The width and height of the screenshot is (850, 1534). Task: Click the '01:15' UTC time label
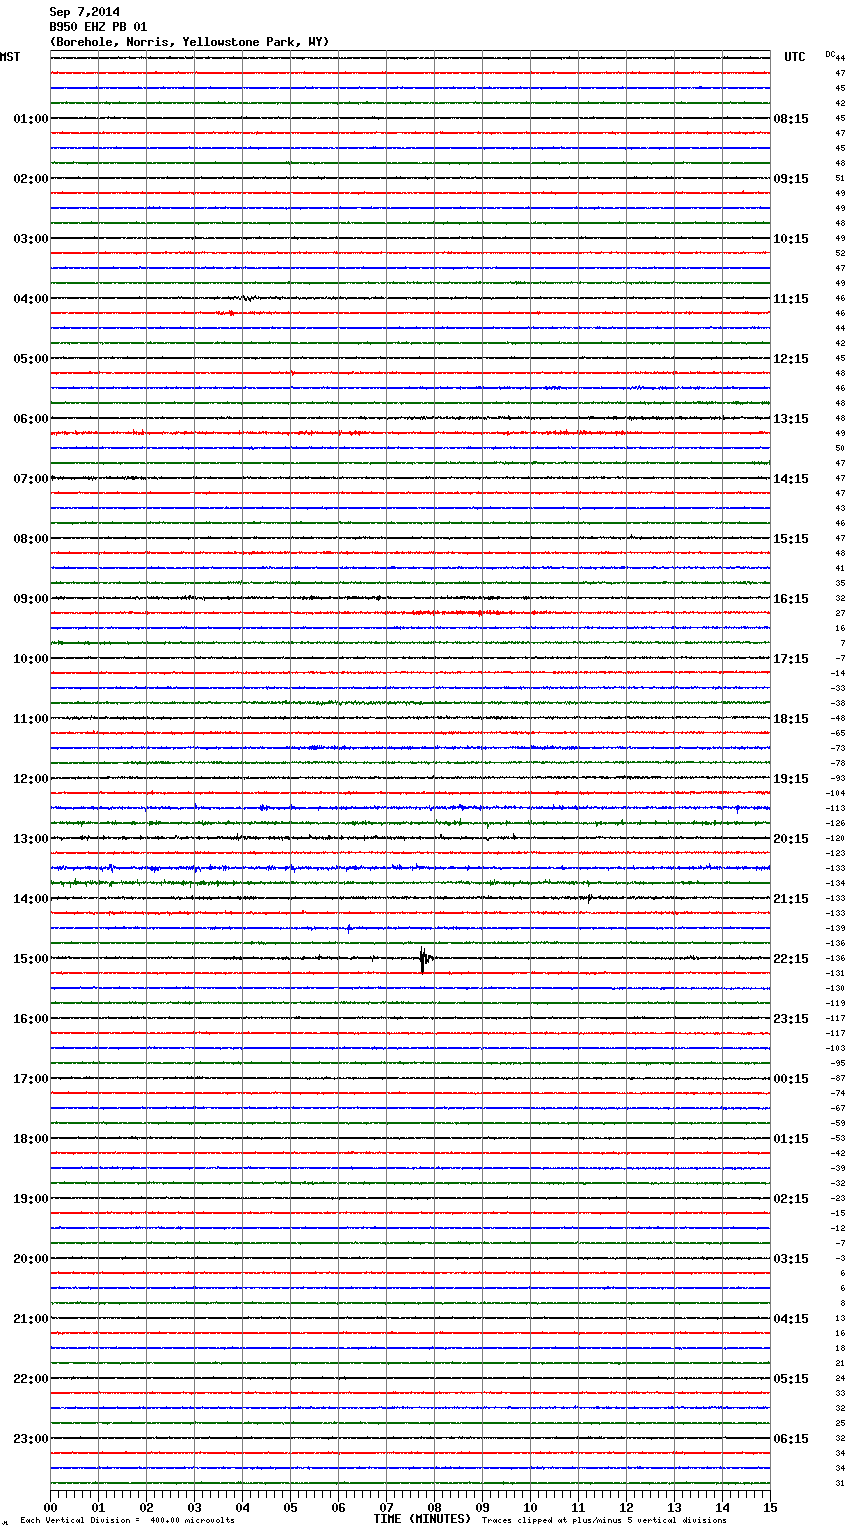pyautogui.click(x=791, y=1139)
